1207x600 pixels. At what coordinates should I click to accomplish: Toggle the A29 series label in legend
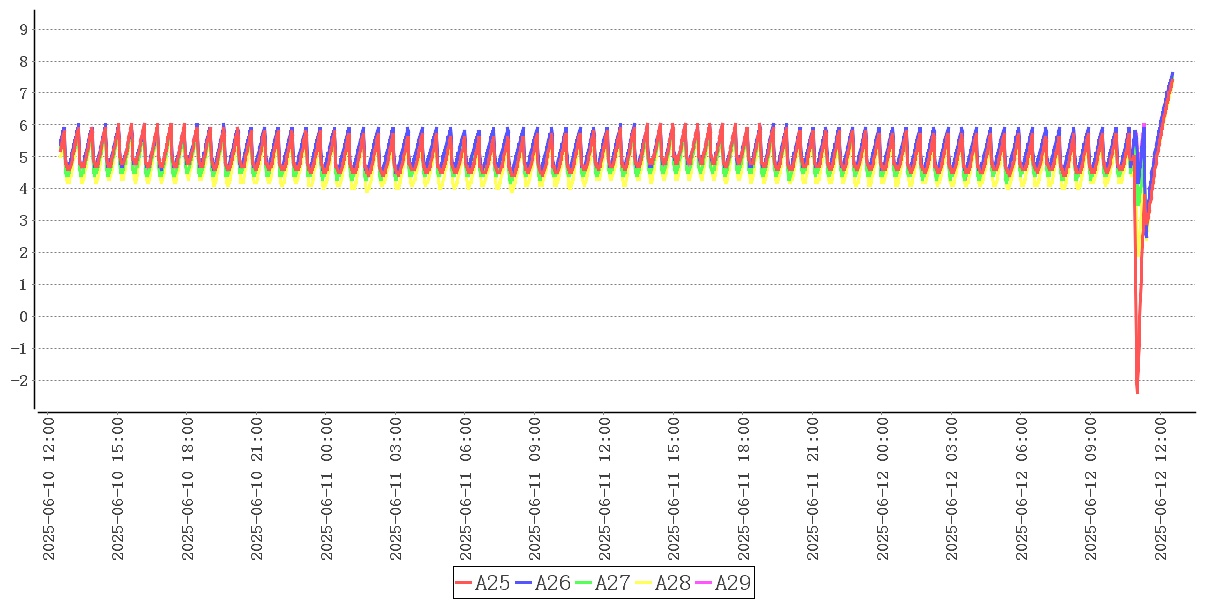732,583
